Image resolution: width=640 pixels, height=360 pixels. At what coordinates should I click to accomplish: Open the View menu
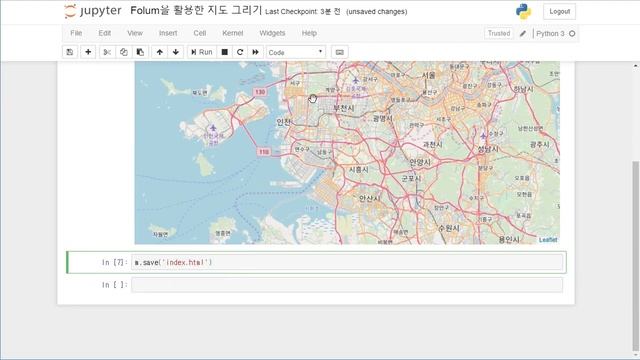(135, 33)
